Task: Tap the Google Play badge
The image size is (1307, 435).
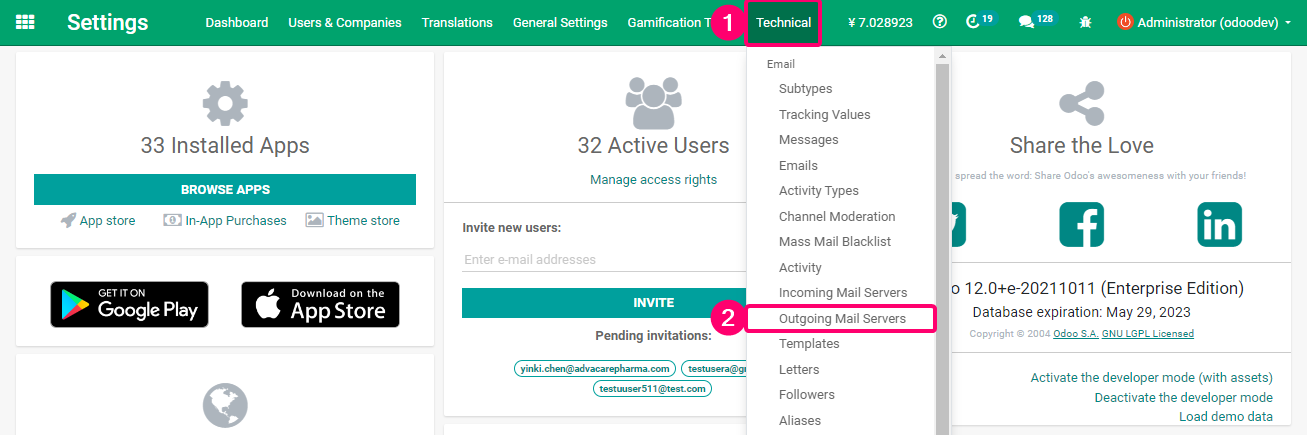Action: pos(130,304)
